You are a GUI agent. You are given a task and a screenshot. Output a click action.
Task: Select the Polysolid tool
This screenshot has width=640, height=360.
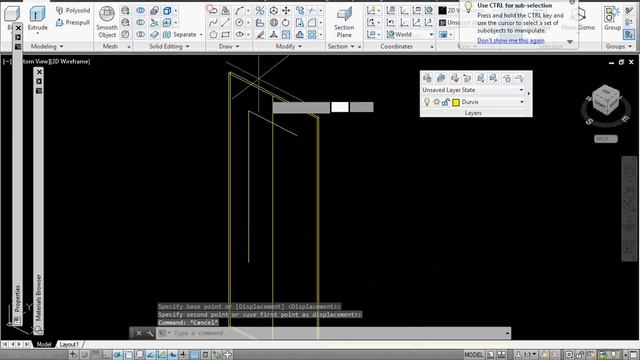pos(73,10)
